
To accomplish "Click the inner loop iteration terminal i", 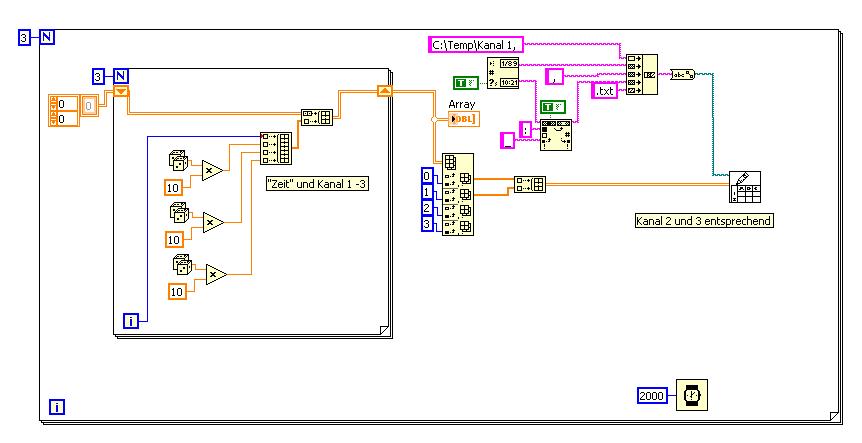I will 131,320.
